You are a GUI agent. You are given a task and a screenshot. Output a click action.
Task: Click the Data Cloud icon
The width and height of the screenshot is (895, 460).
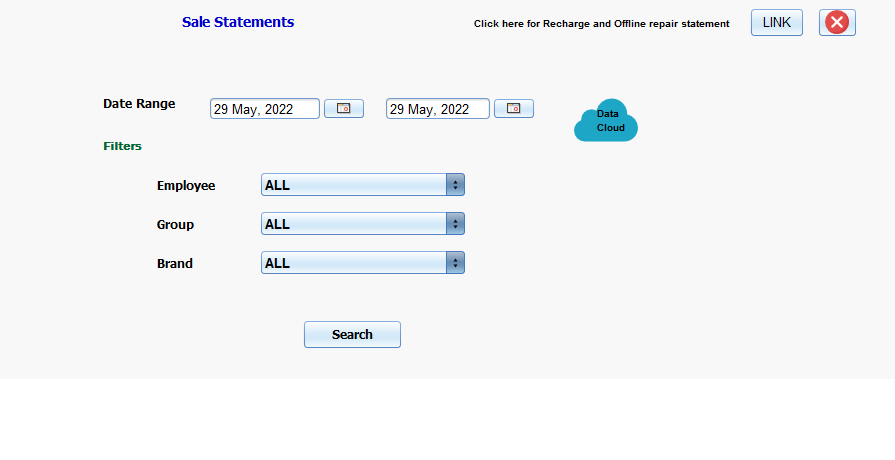[x=606, y=121]
